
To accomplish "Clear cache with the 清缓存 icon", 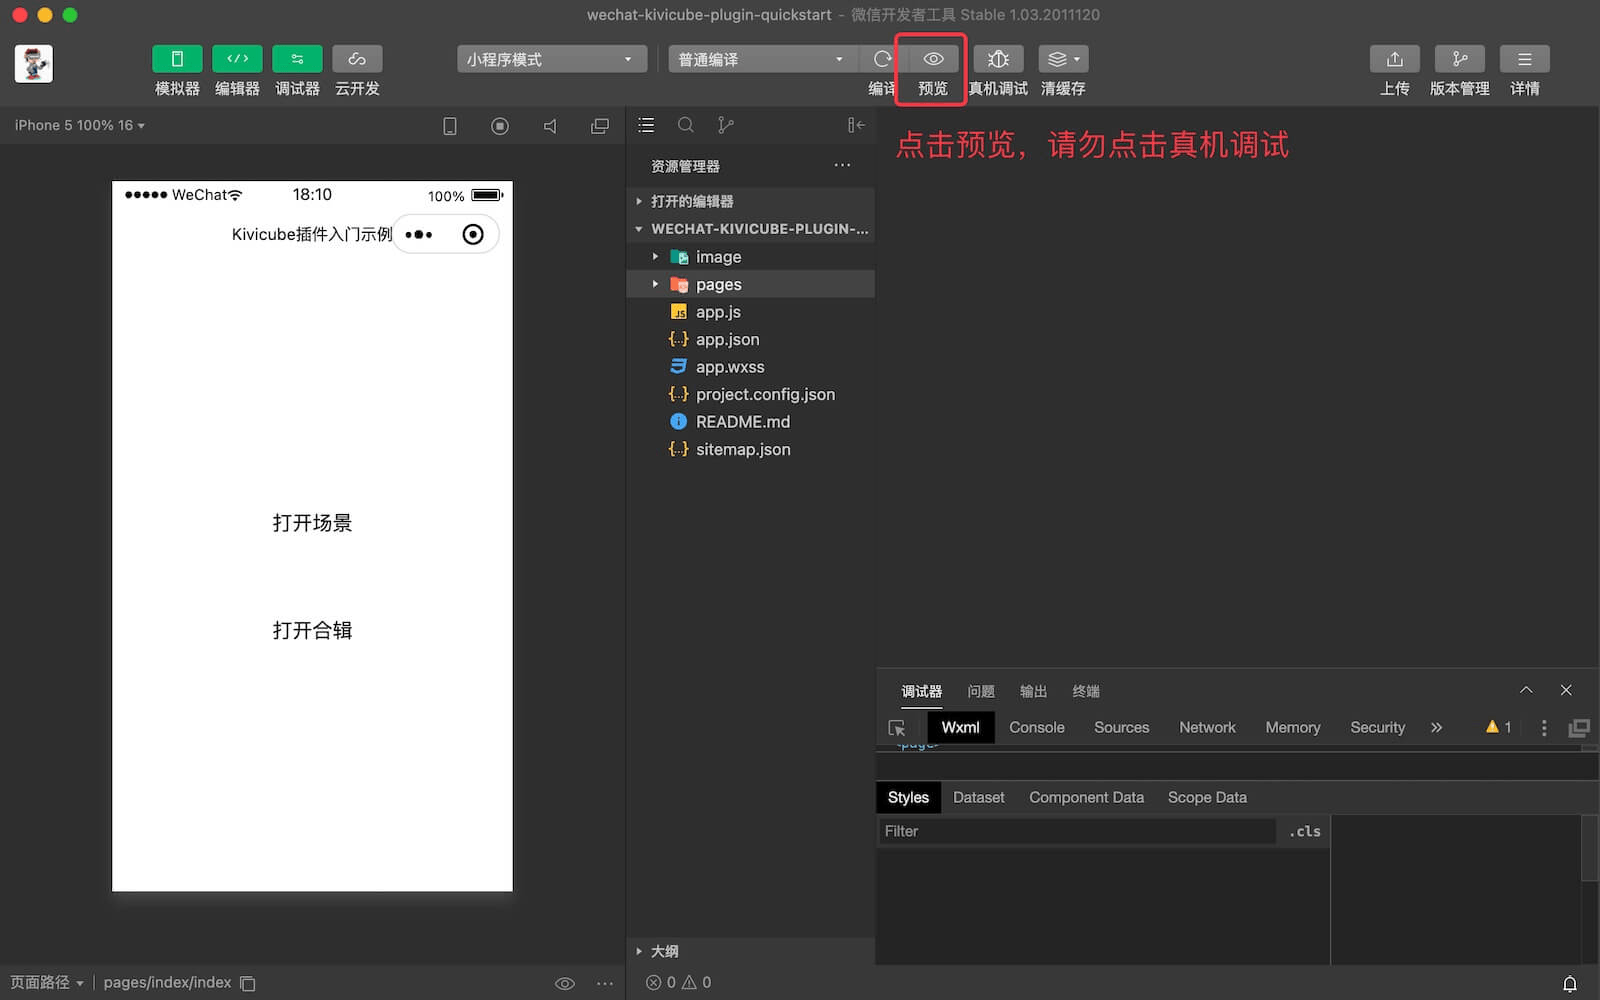I will (x=1057, y=58).
